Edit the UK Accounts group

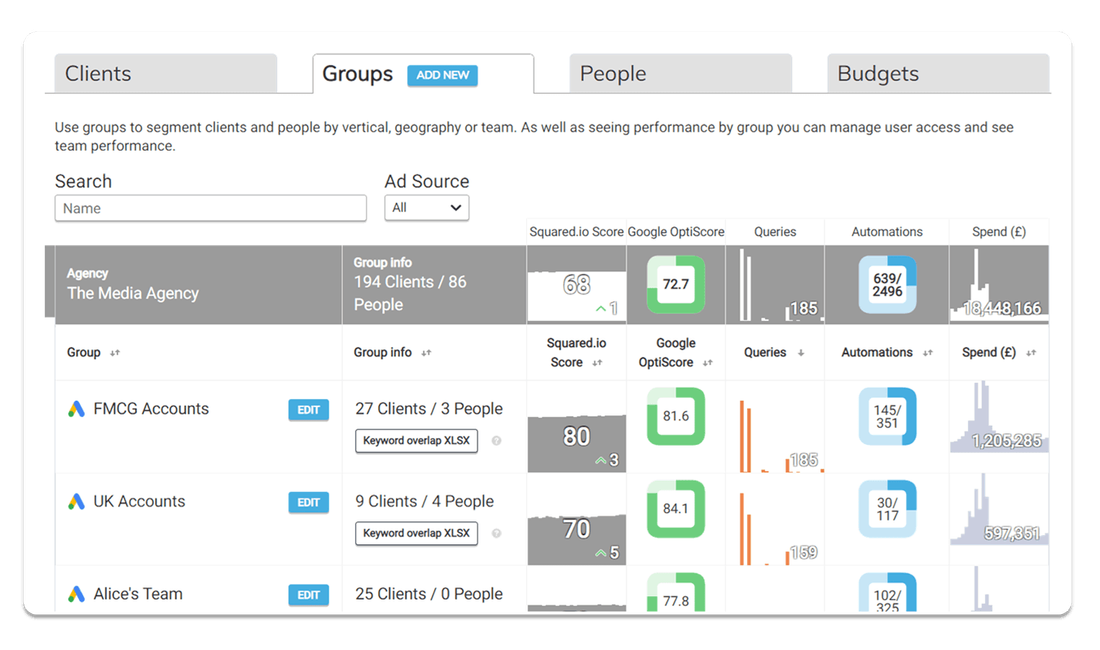pos(308,502)
